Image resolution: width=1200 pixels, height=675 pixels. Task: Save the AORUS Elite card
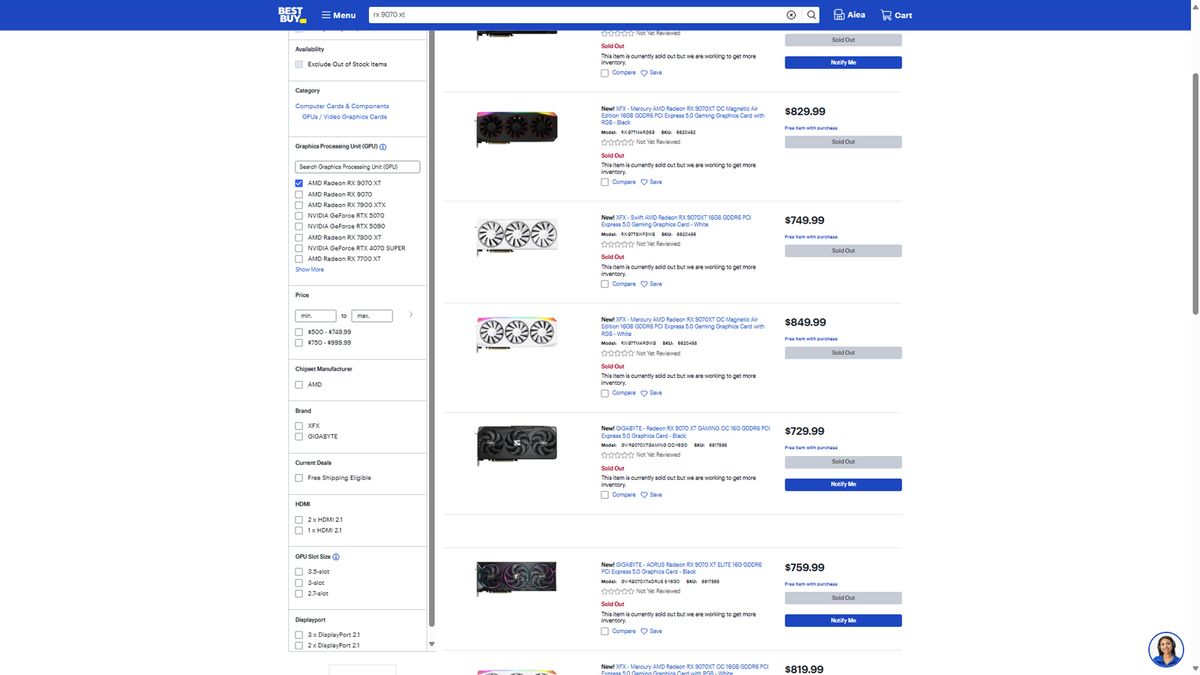[651, 631]
